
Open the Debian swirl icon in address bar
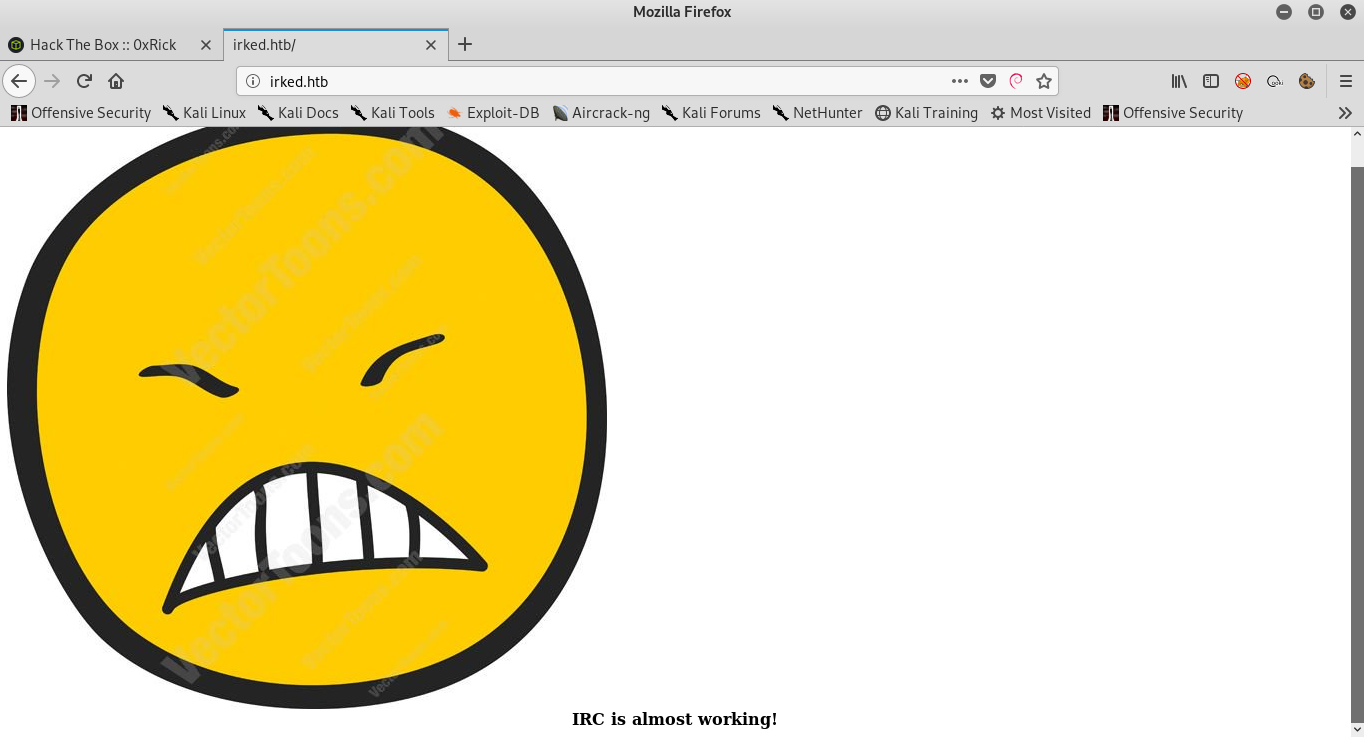coord(1016,81)
